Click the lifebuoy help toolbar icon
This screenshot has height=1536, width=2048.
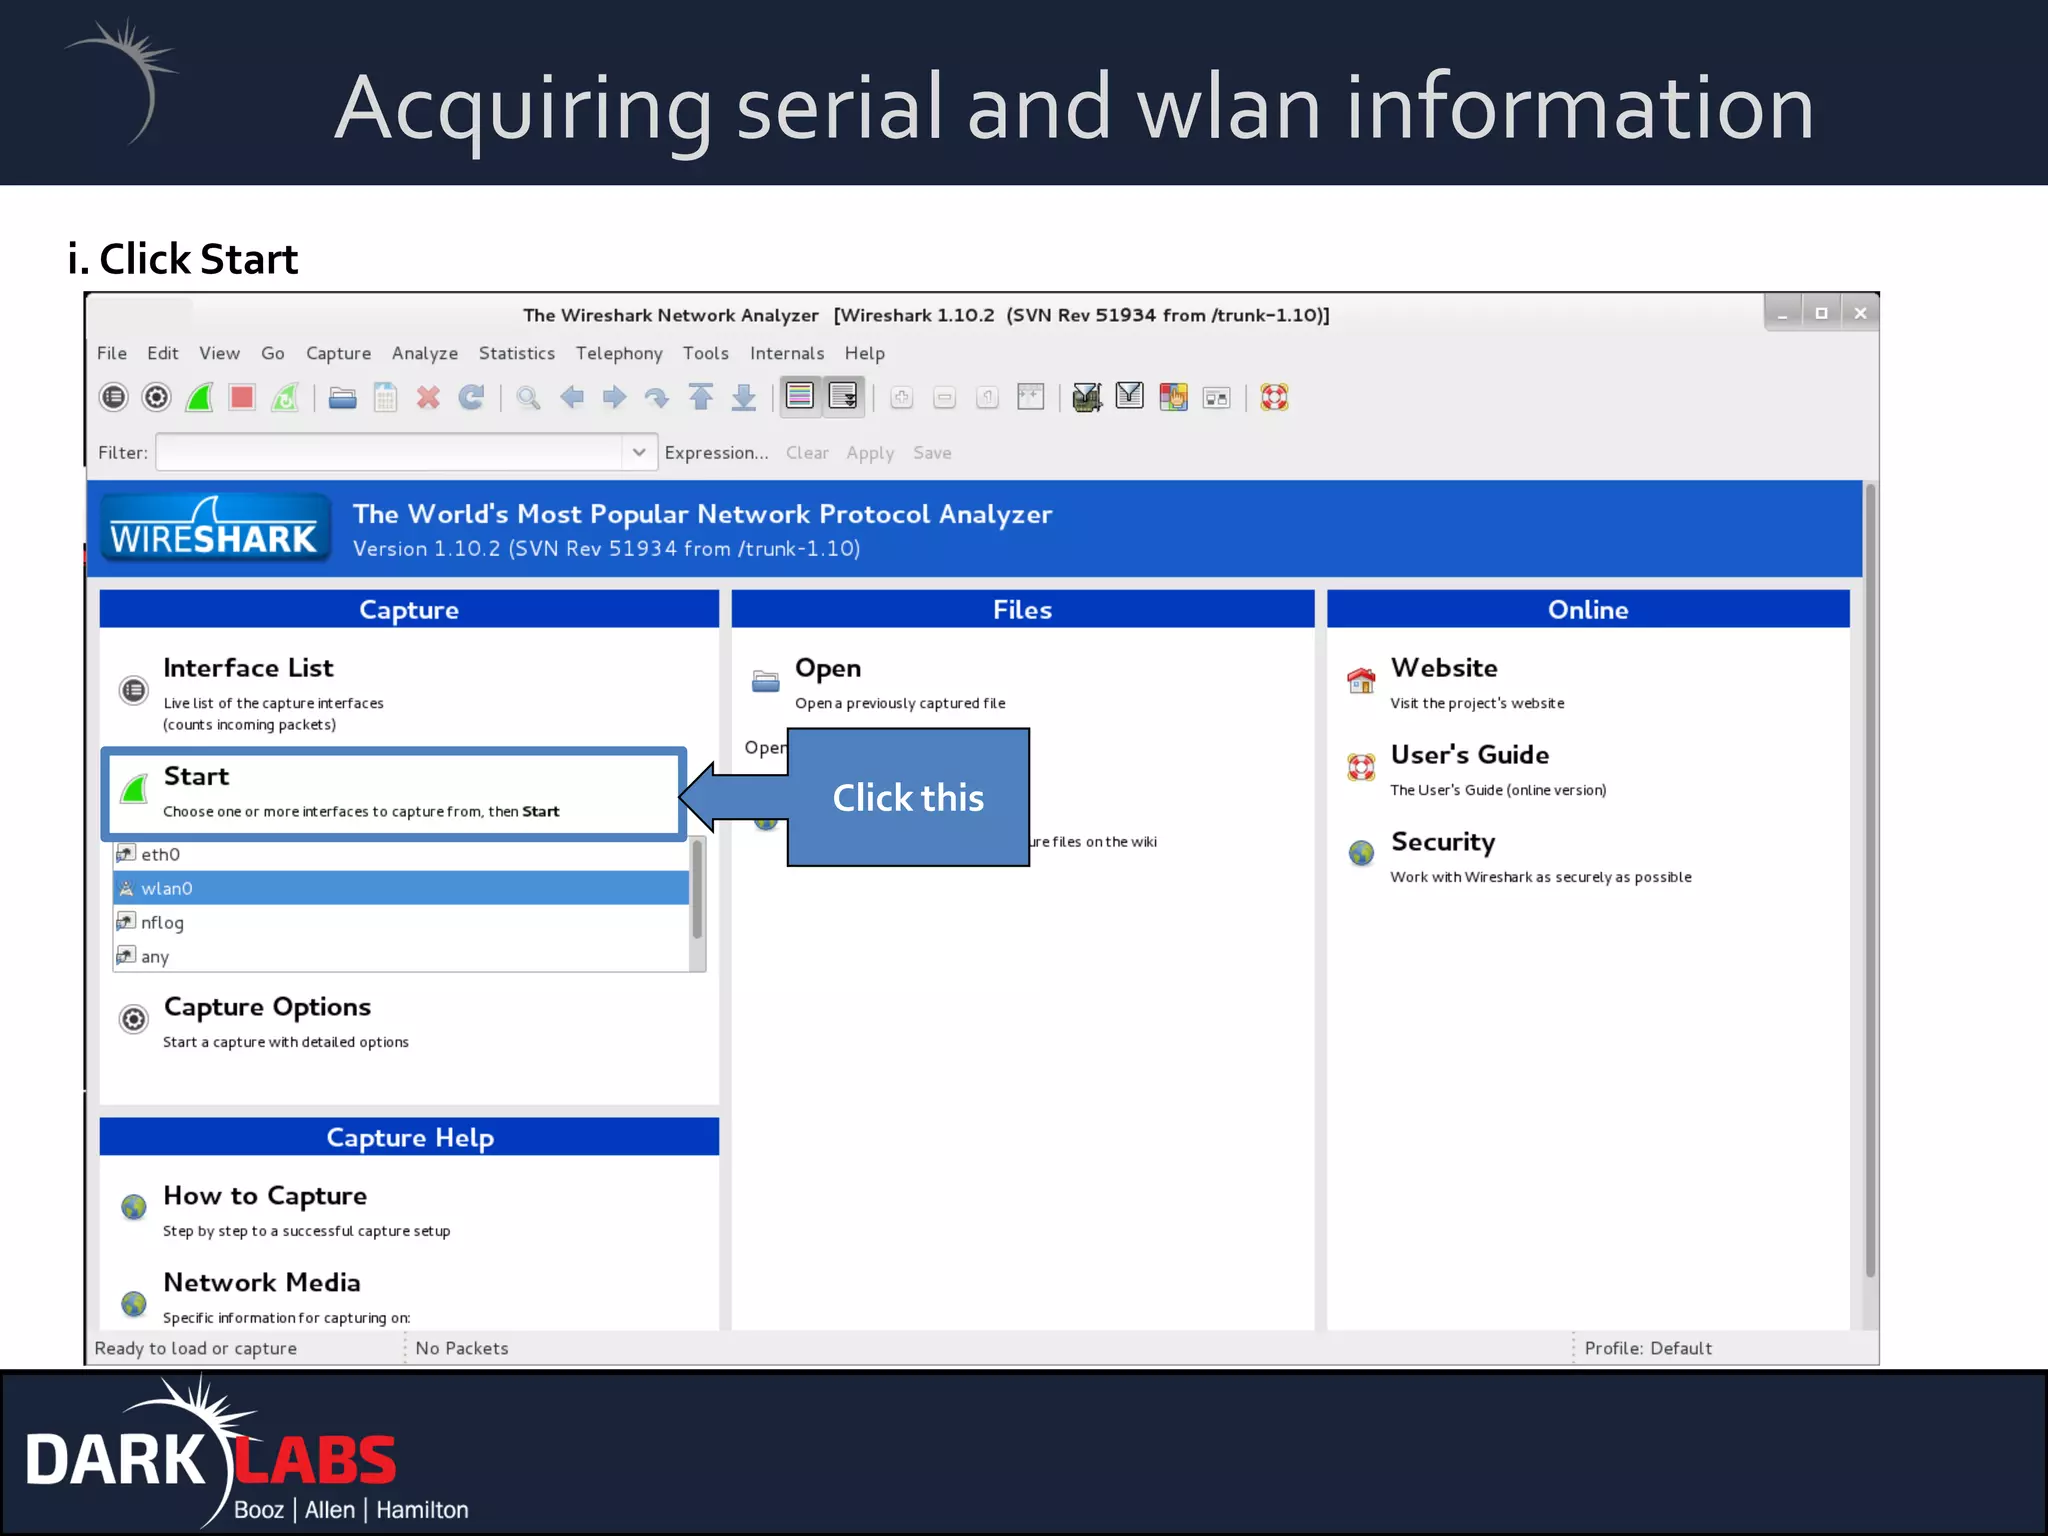click(x=1274, y=397)
